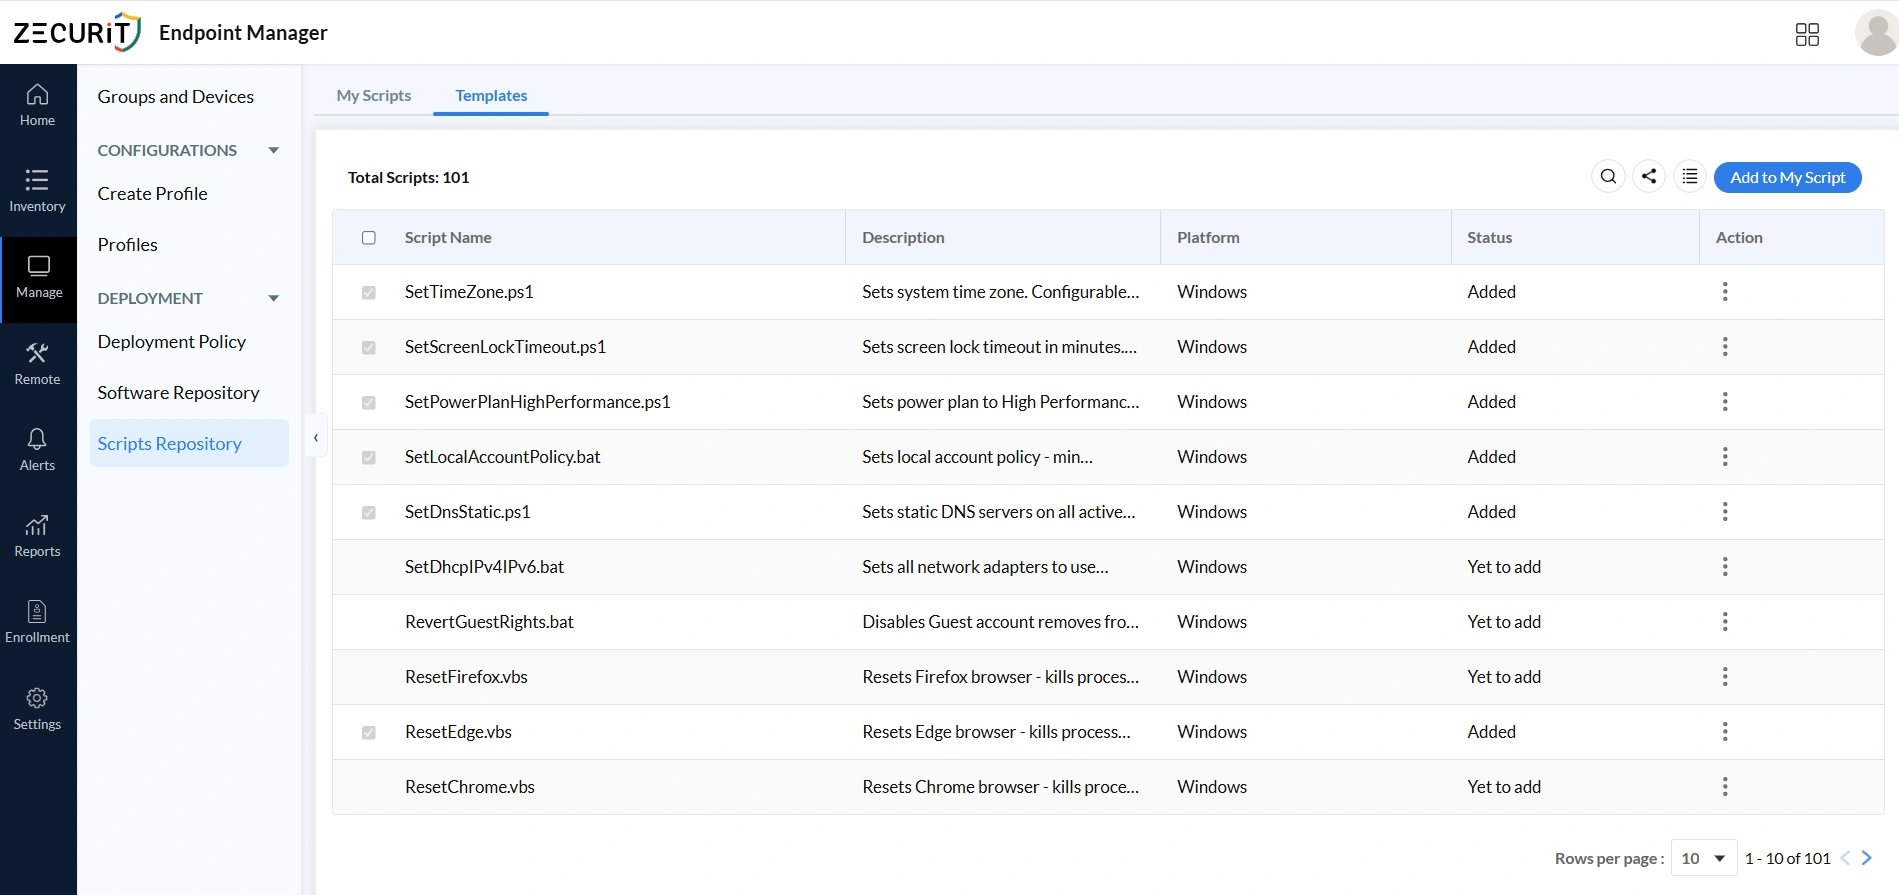Open Profiles menu item
Image resolution: width=1899 pixels, height=895 pixels.
(x=128, y=245)
